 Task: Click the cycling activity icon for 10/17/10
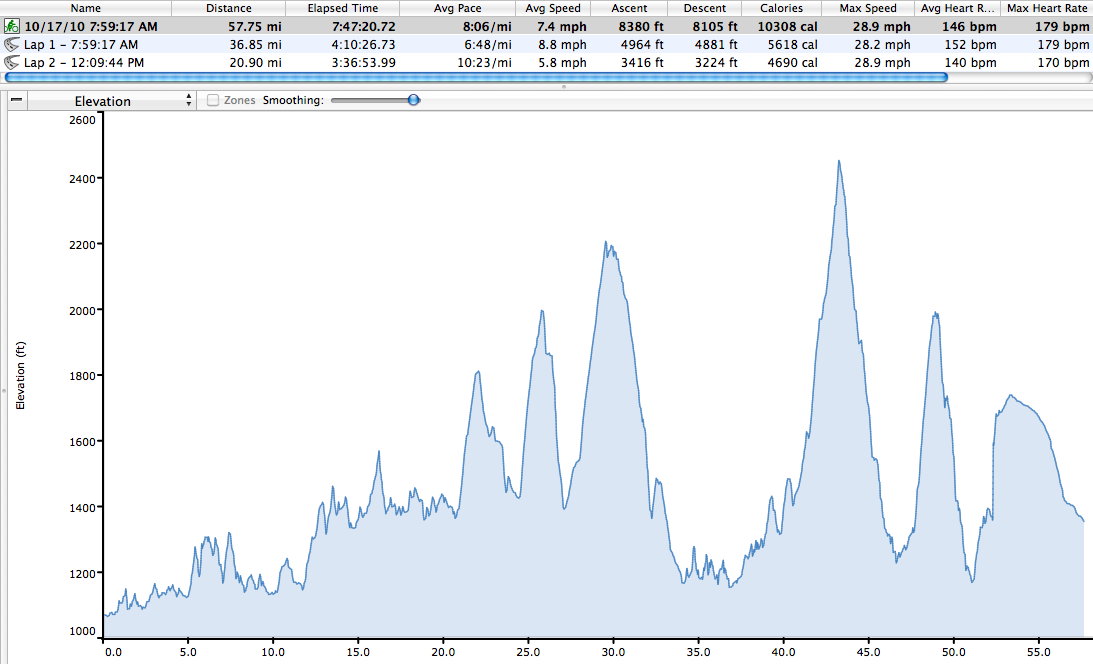tap(12, 28)
